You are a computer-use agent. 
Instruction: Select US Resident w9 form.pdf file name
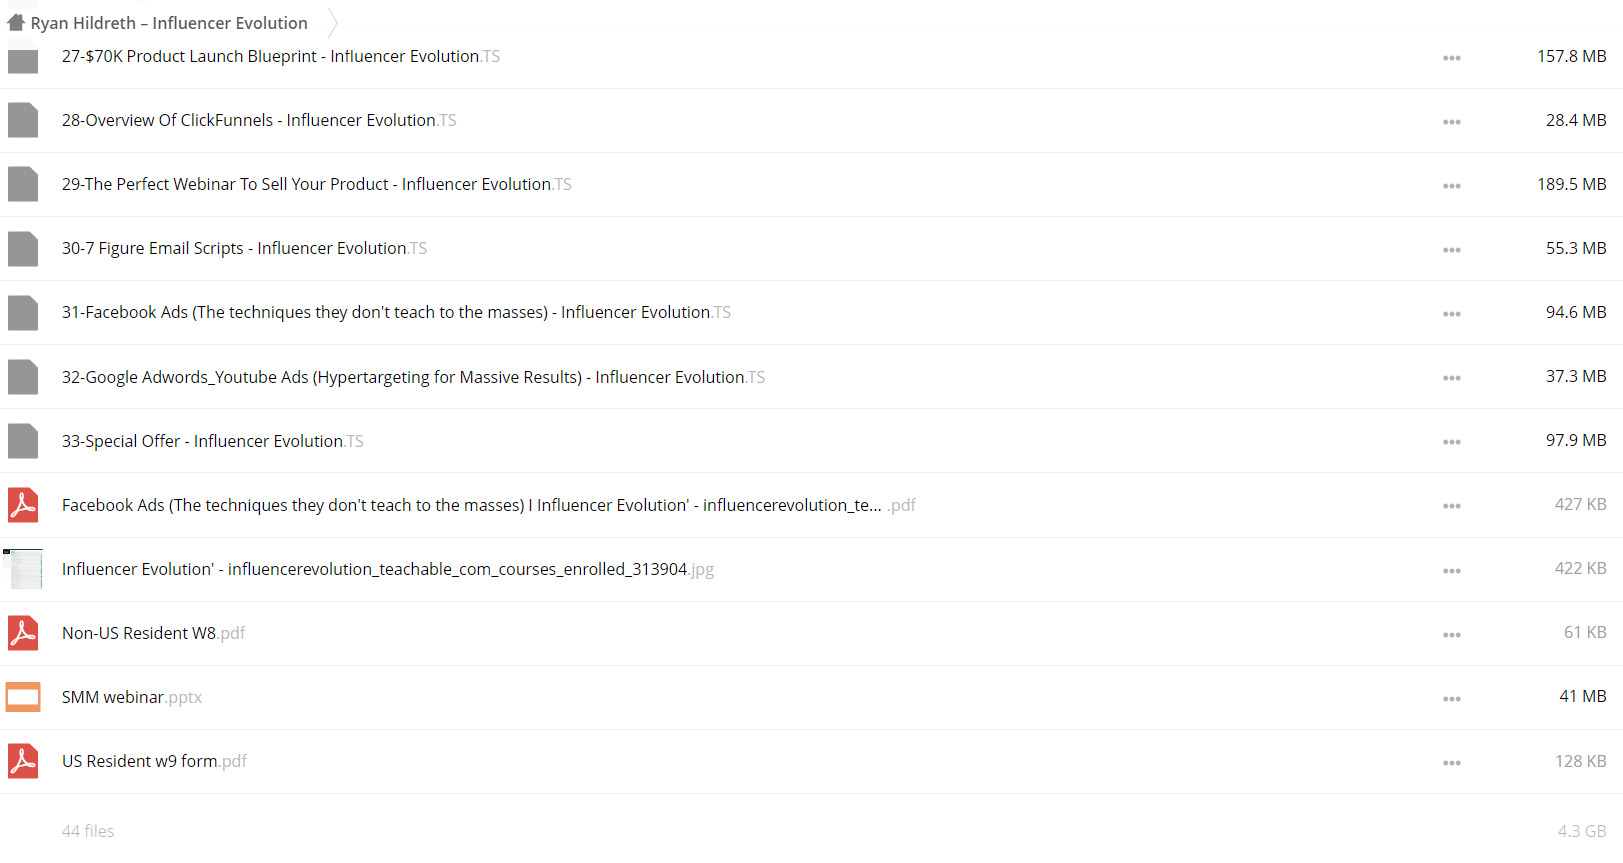click(x=154, y=761)
